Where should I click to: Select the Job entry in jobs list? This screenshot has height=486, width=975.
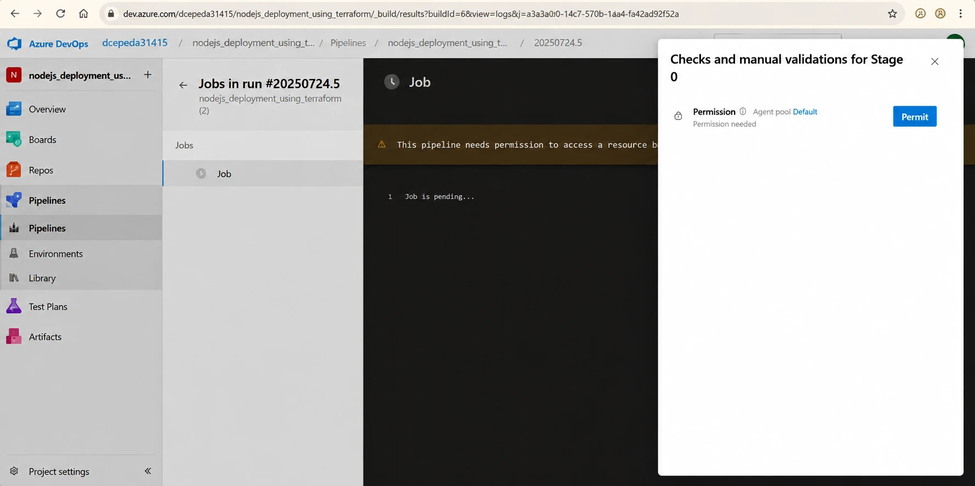(x=262, y=173)
